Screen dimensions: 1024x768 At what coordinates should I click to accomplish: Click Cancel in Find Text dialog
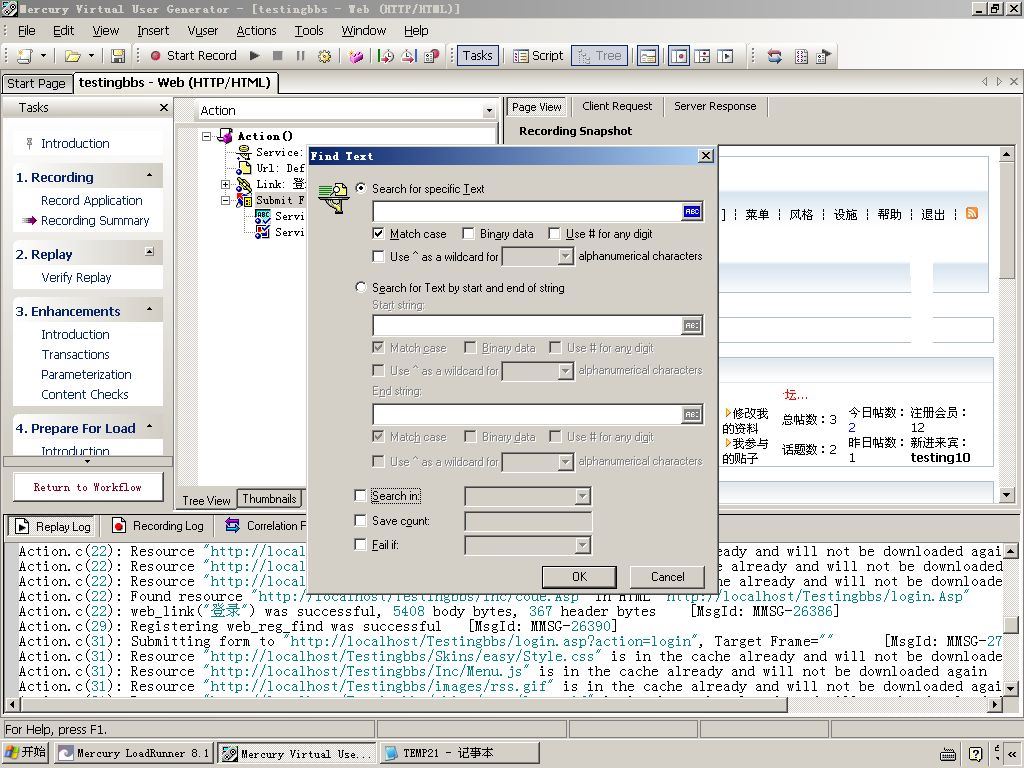(667, 577)
